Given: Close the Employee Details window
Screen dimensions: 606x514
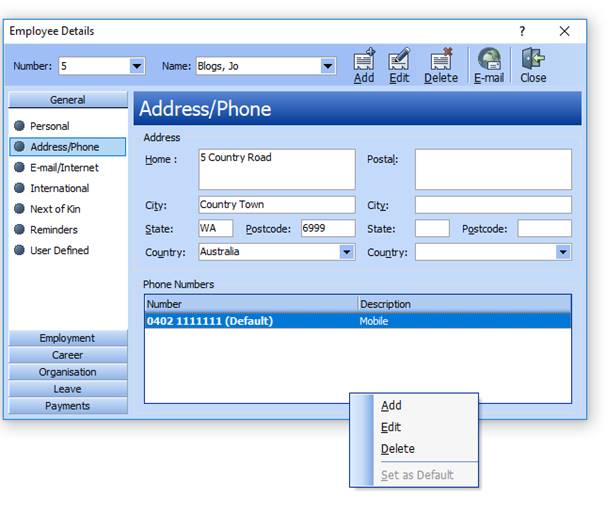Looking at the screenshot, I should point(564,31).
